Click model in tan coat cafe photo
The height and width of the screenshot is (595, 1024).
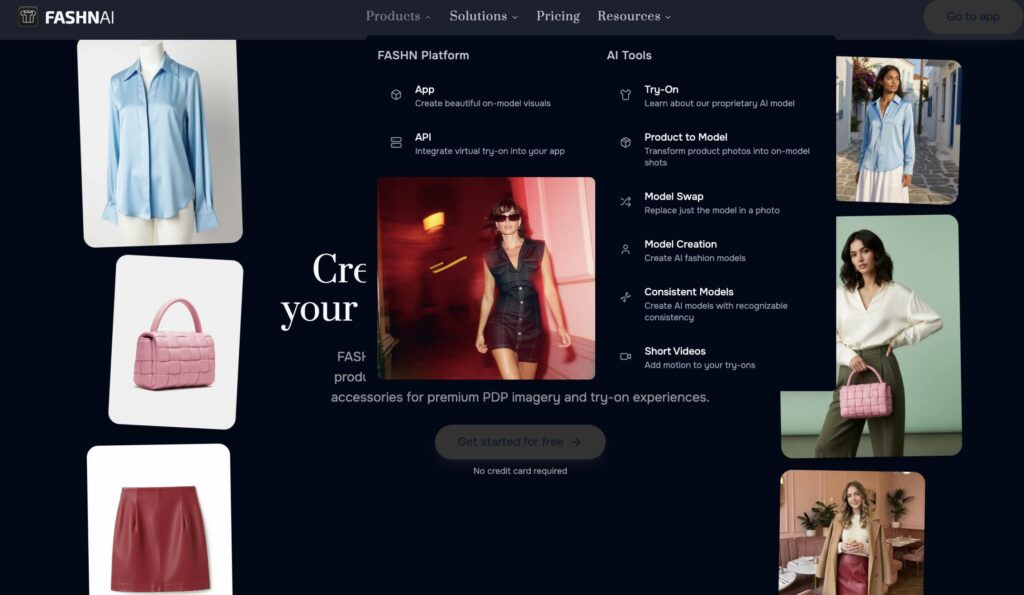852,532
